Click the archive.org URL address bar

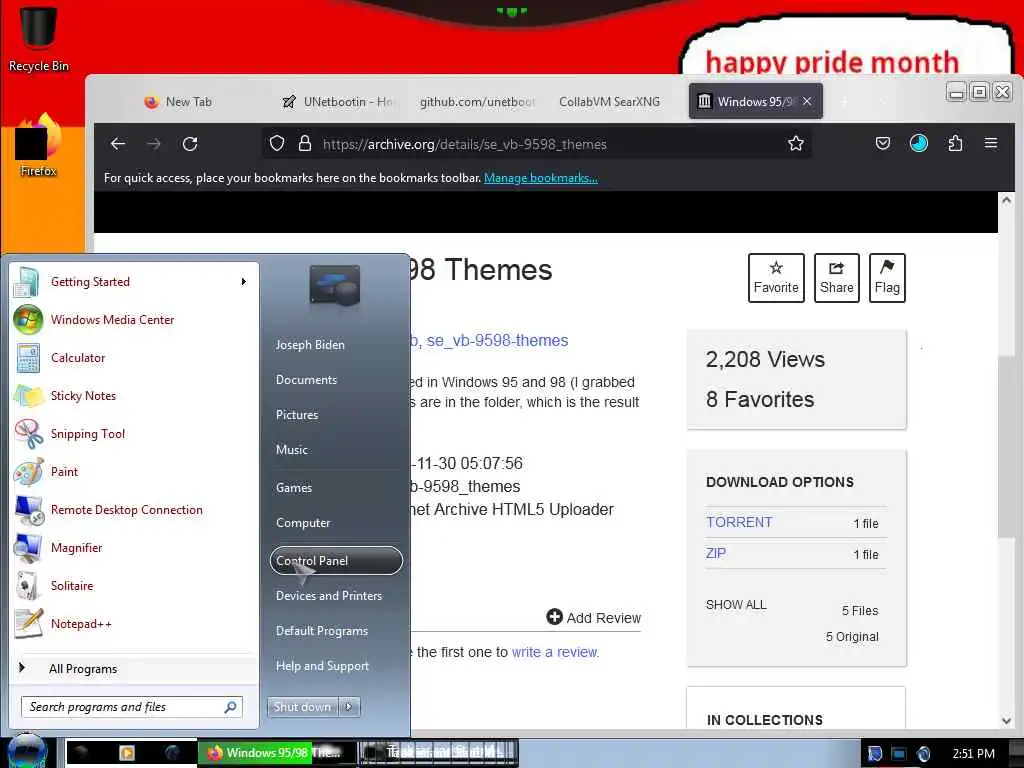536,144
